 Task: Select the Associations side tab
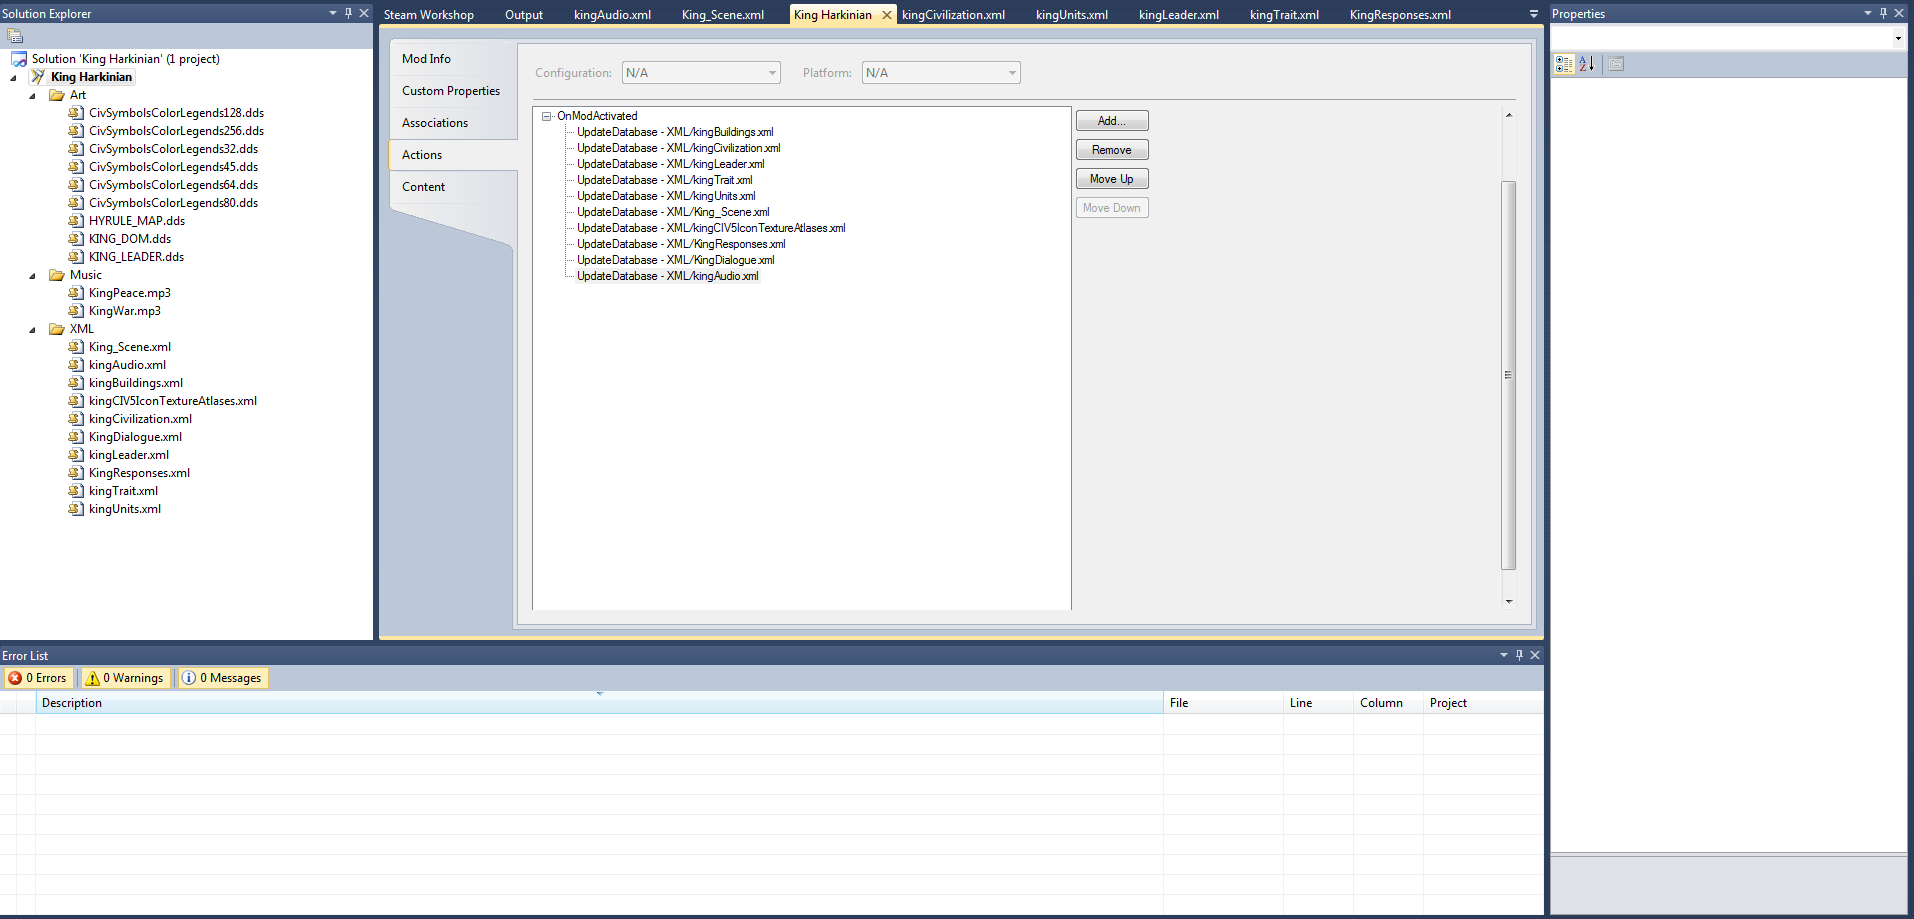point(453,123)
